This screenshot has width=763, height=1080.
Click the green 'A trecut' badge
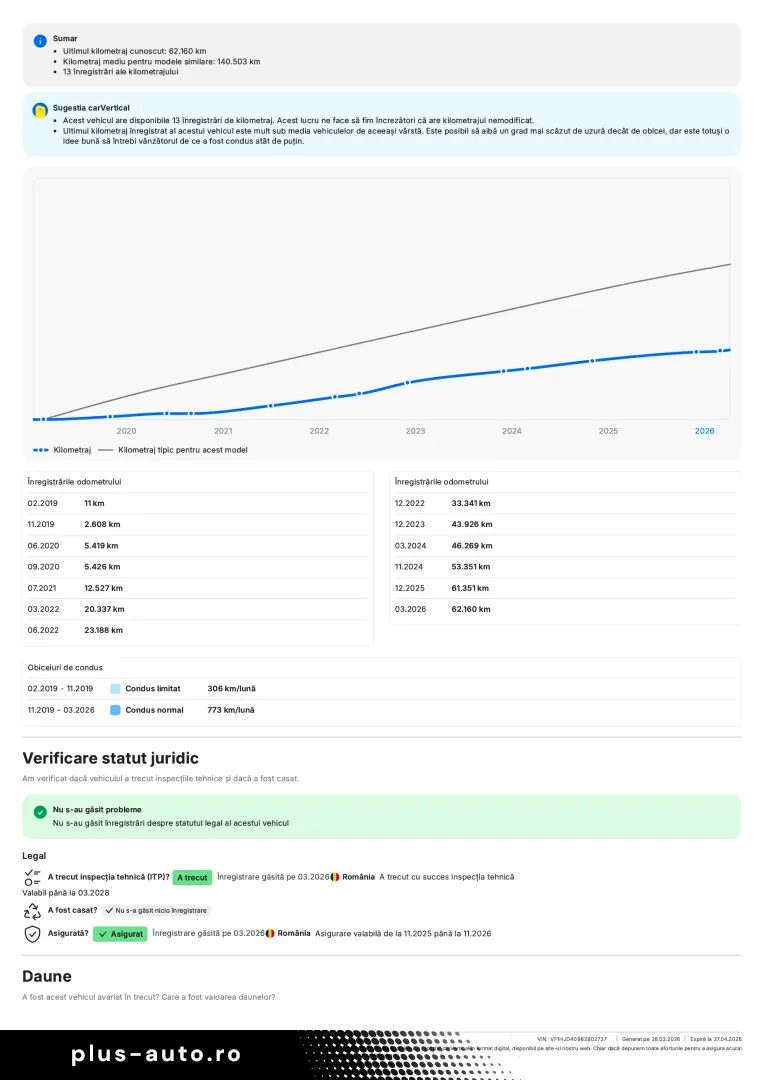click(192, 877)
